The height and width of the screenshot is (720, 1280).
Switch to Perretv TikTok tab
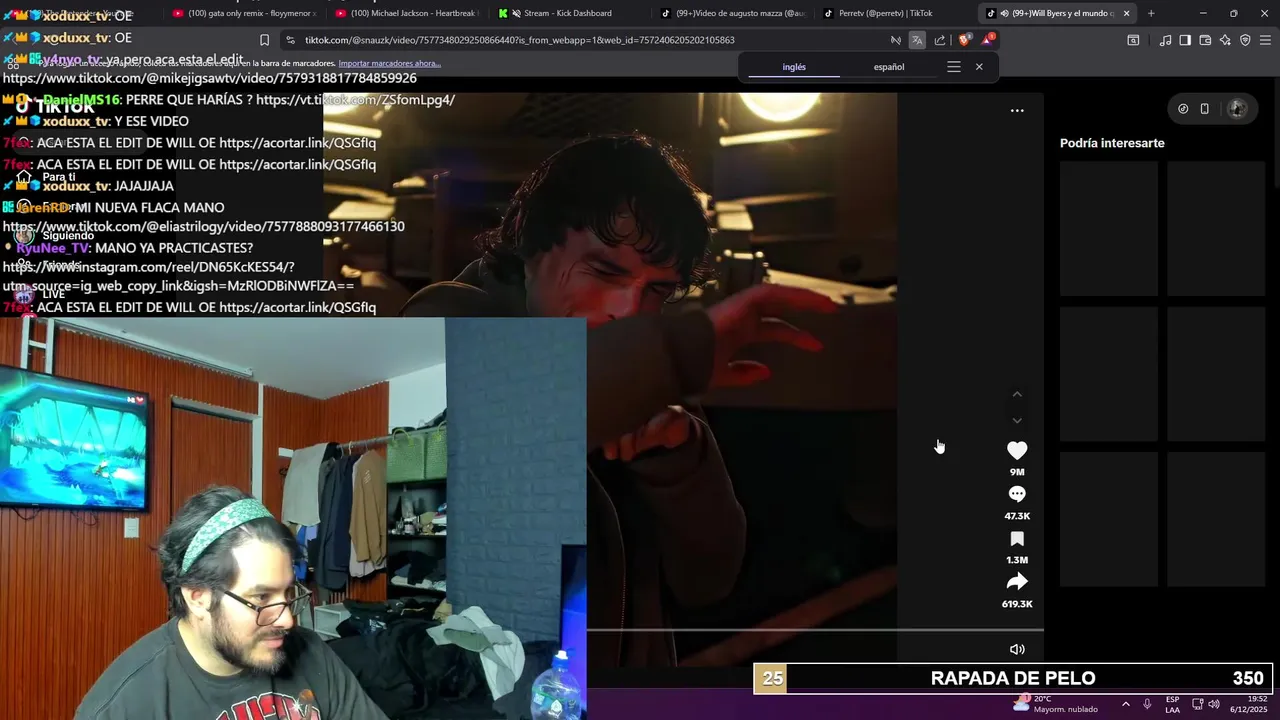click(897, 13)
